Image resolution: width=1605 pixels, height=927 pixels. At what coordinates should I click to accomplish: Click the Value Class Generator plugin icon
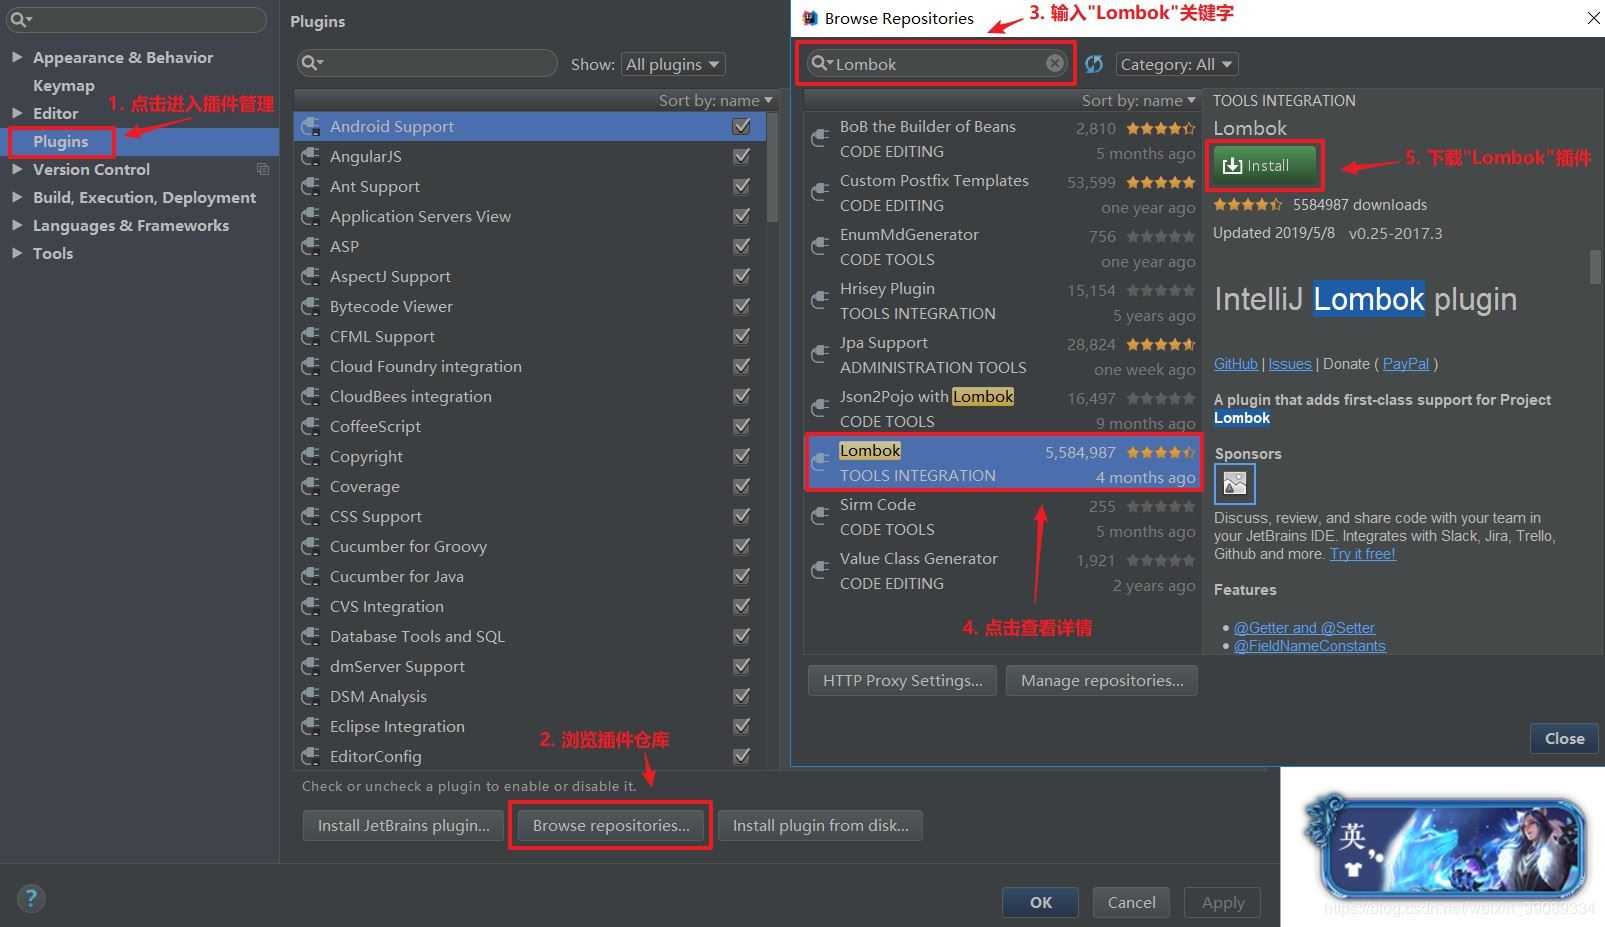[820, 571]
